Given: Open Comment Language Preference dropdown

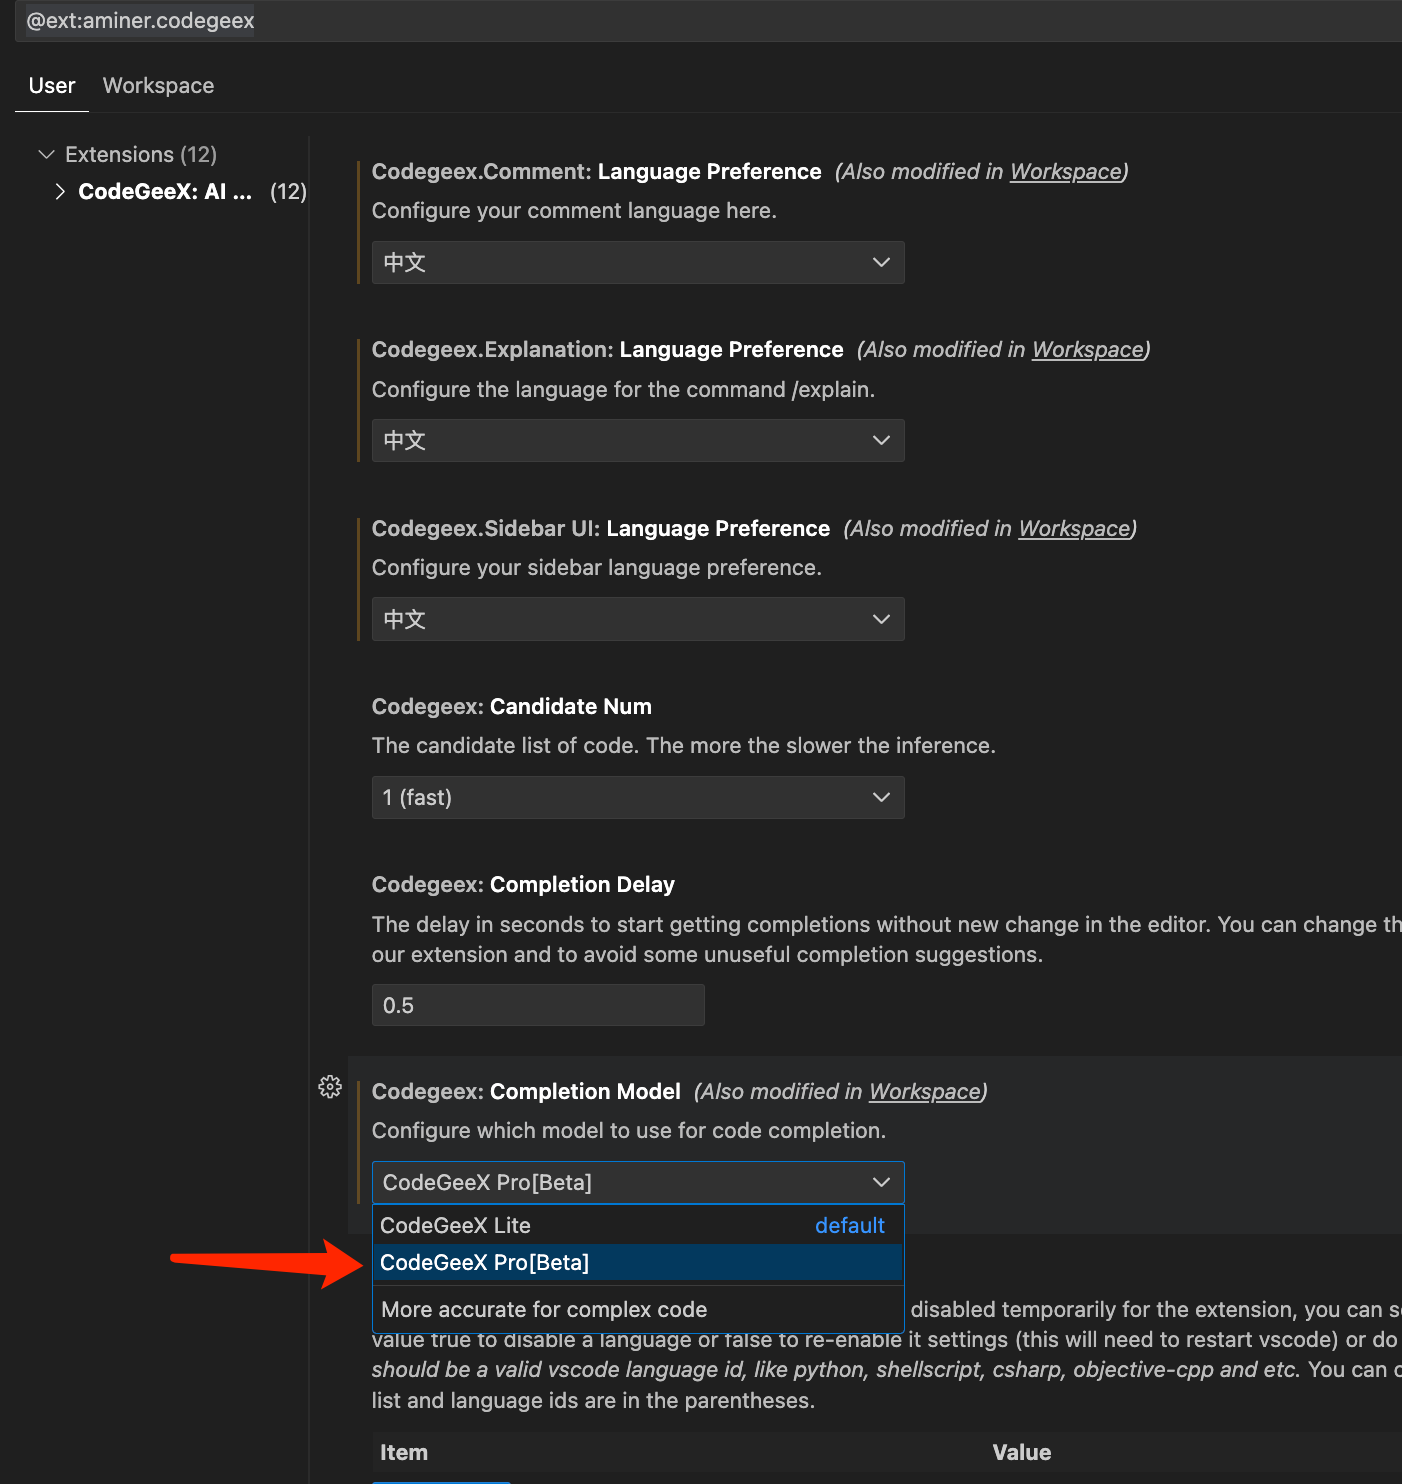Looking at the screenshot, I should (x=638, y=262).
